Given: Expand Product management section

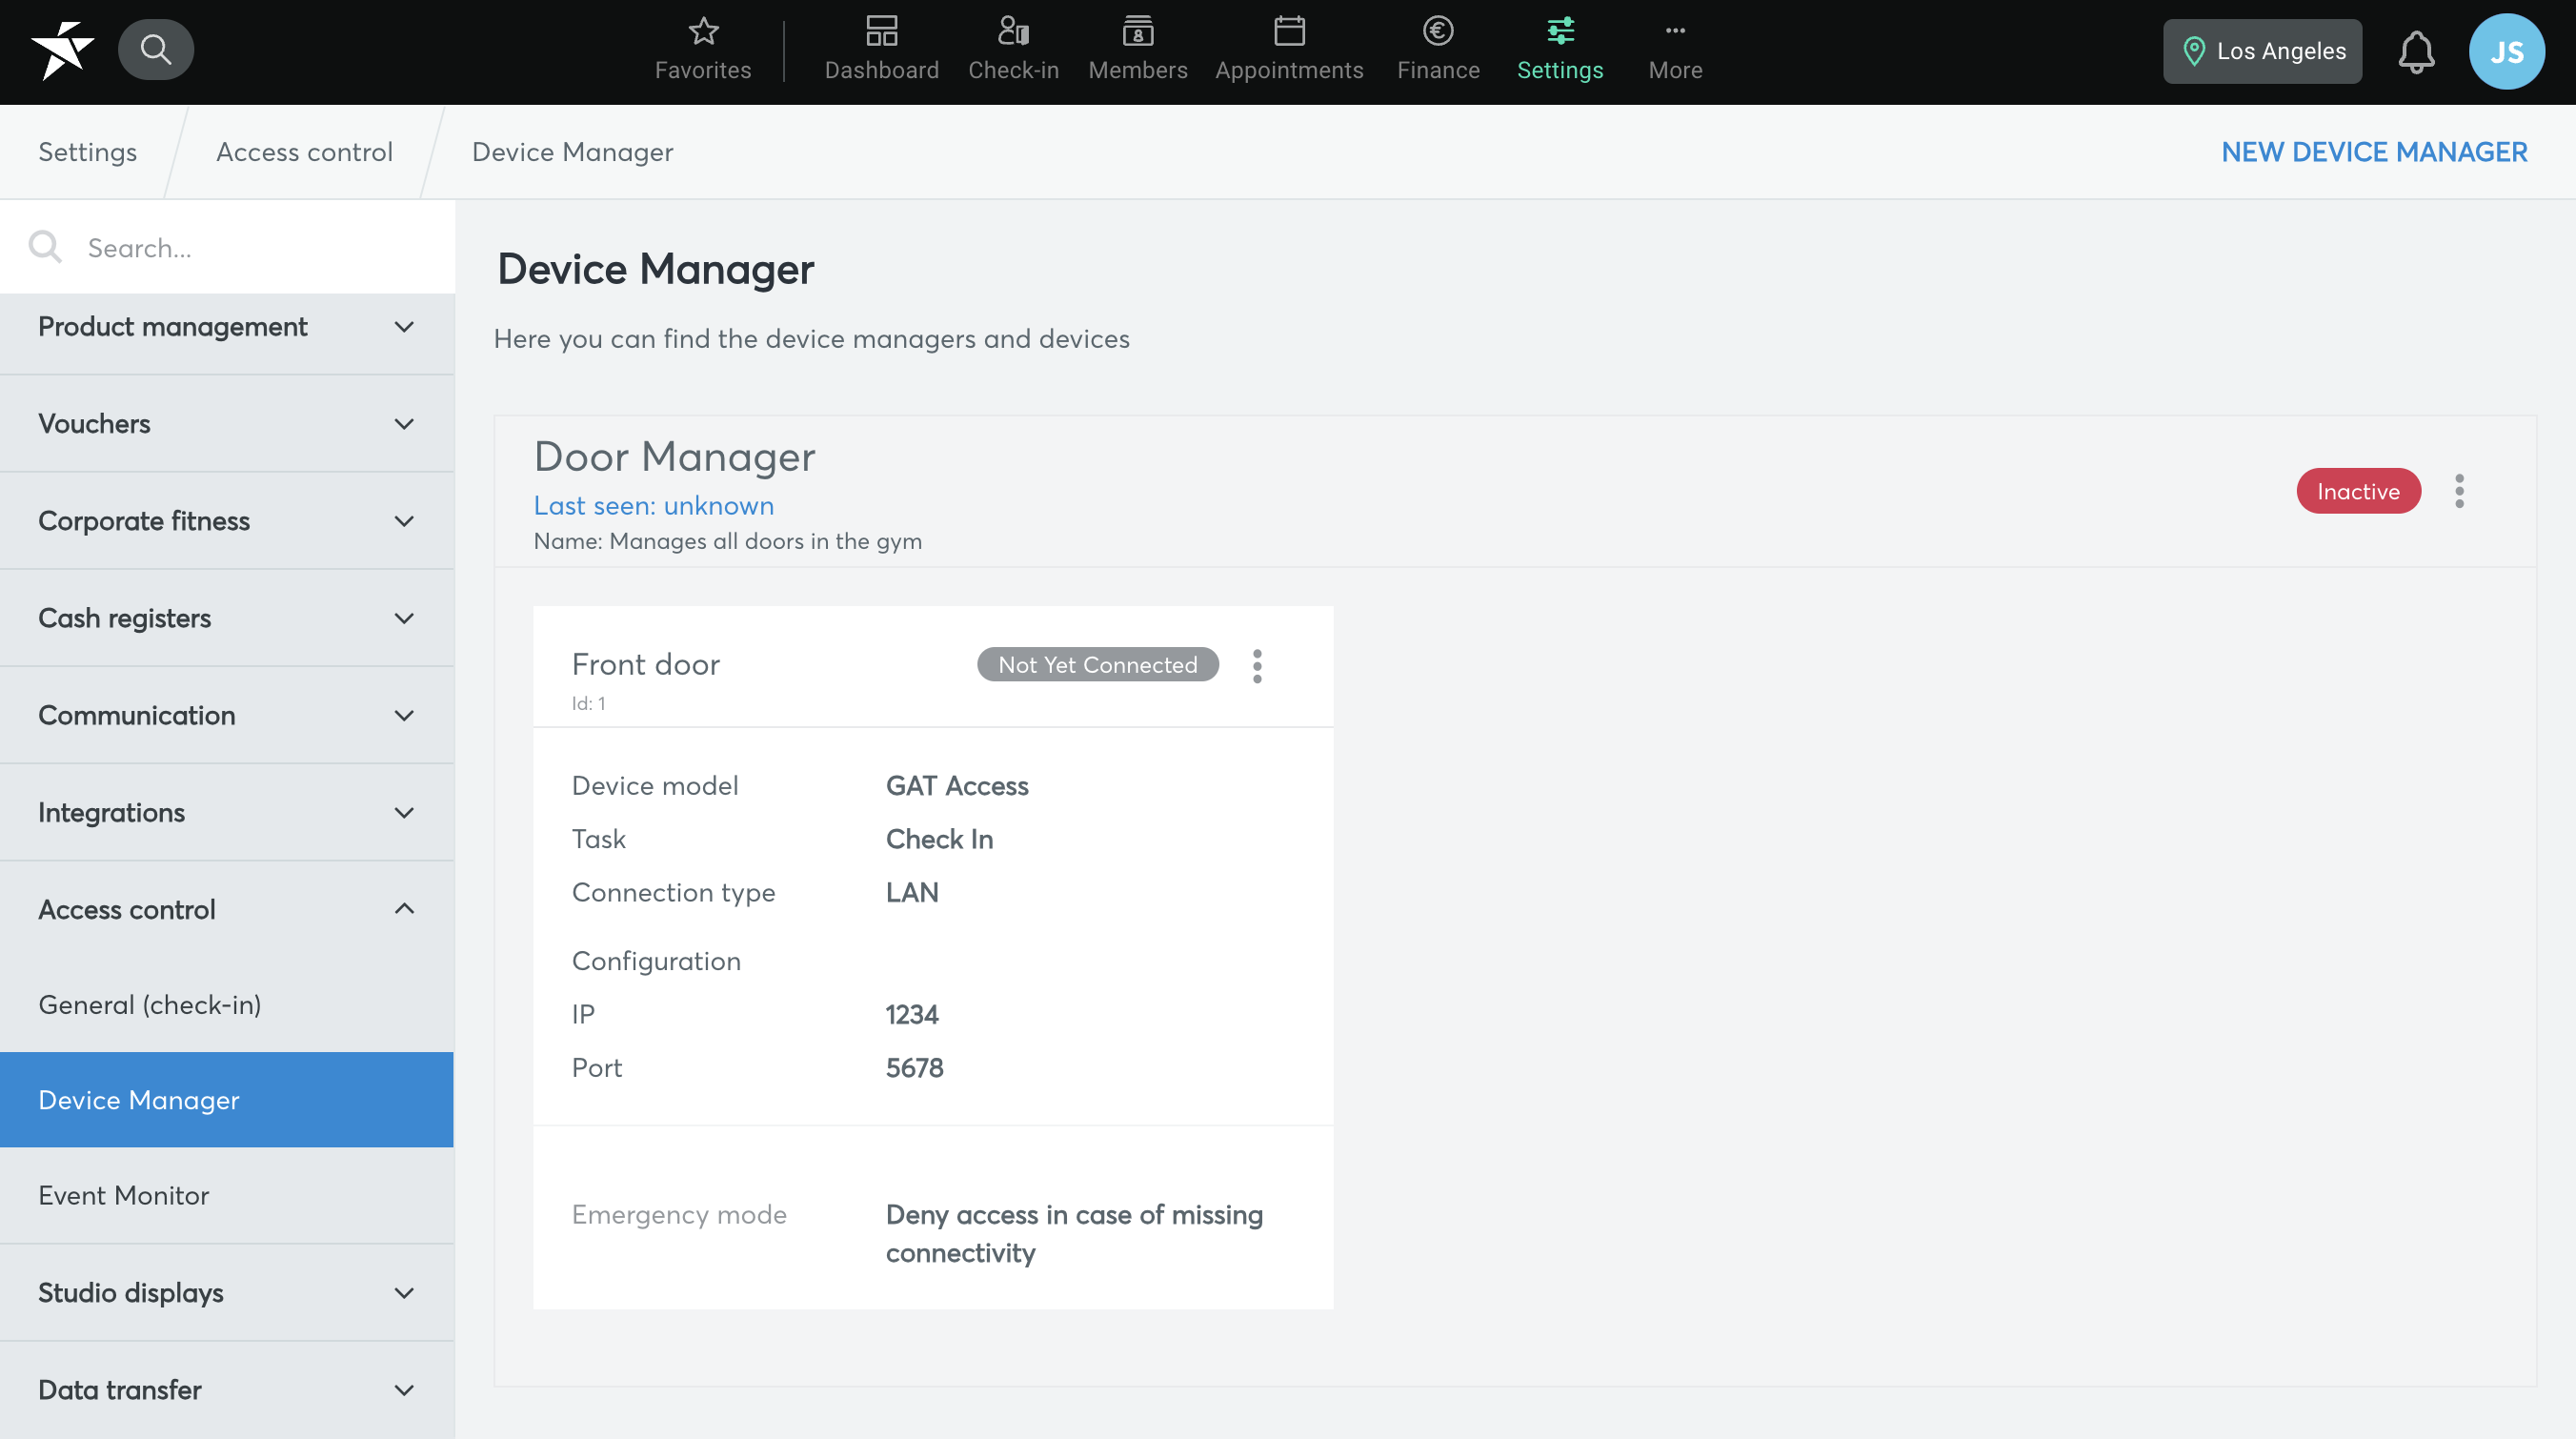Looking at the screenshot, I should click(227, 327).
